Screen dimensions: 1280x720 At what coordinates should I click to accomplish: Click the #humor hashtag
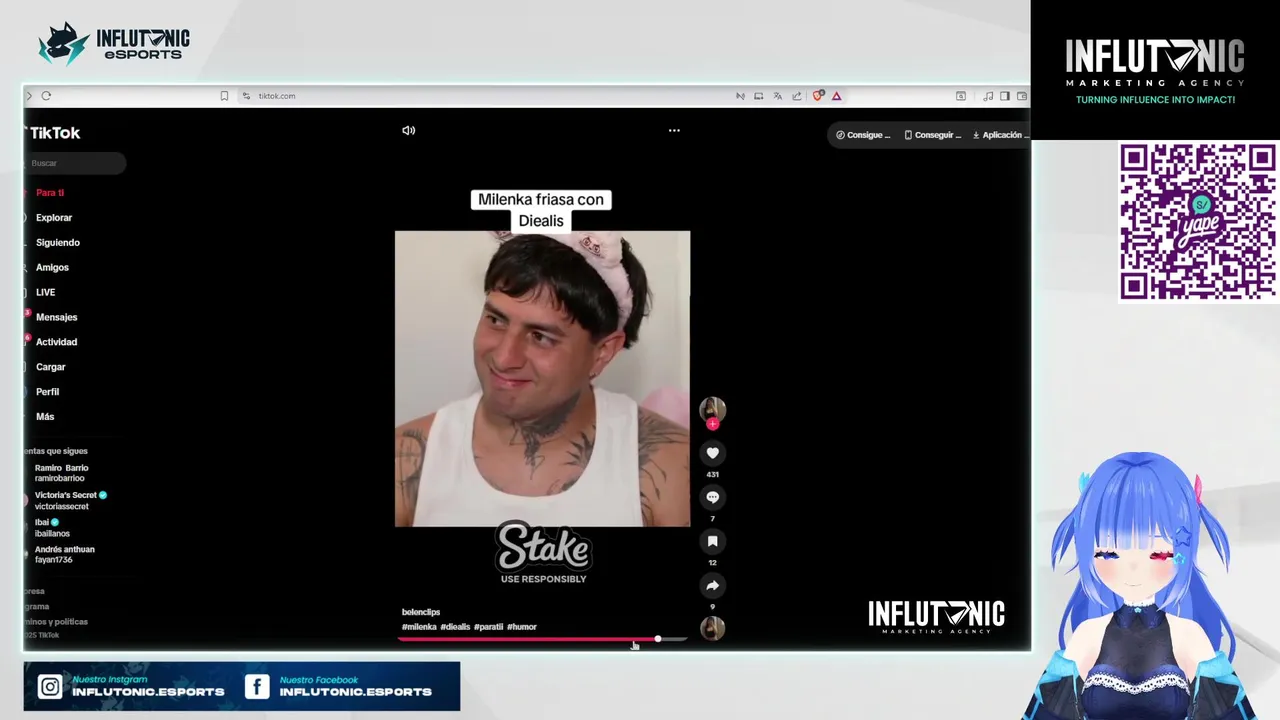[x=522, y=627]
